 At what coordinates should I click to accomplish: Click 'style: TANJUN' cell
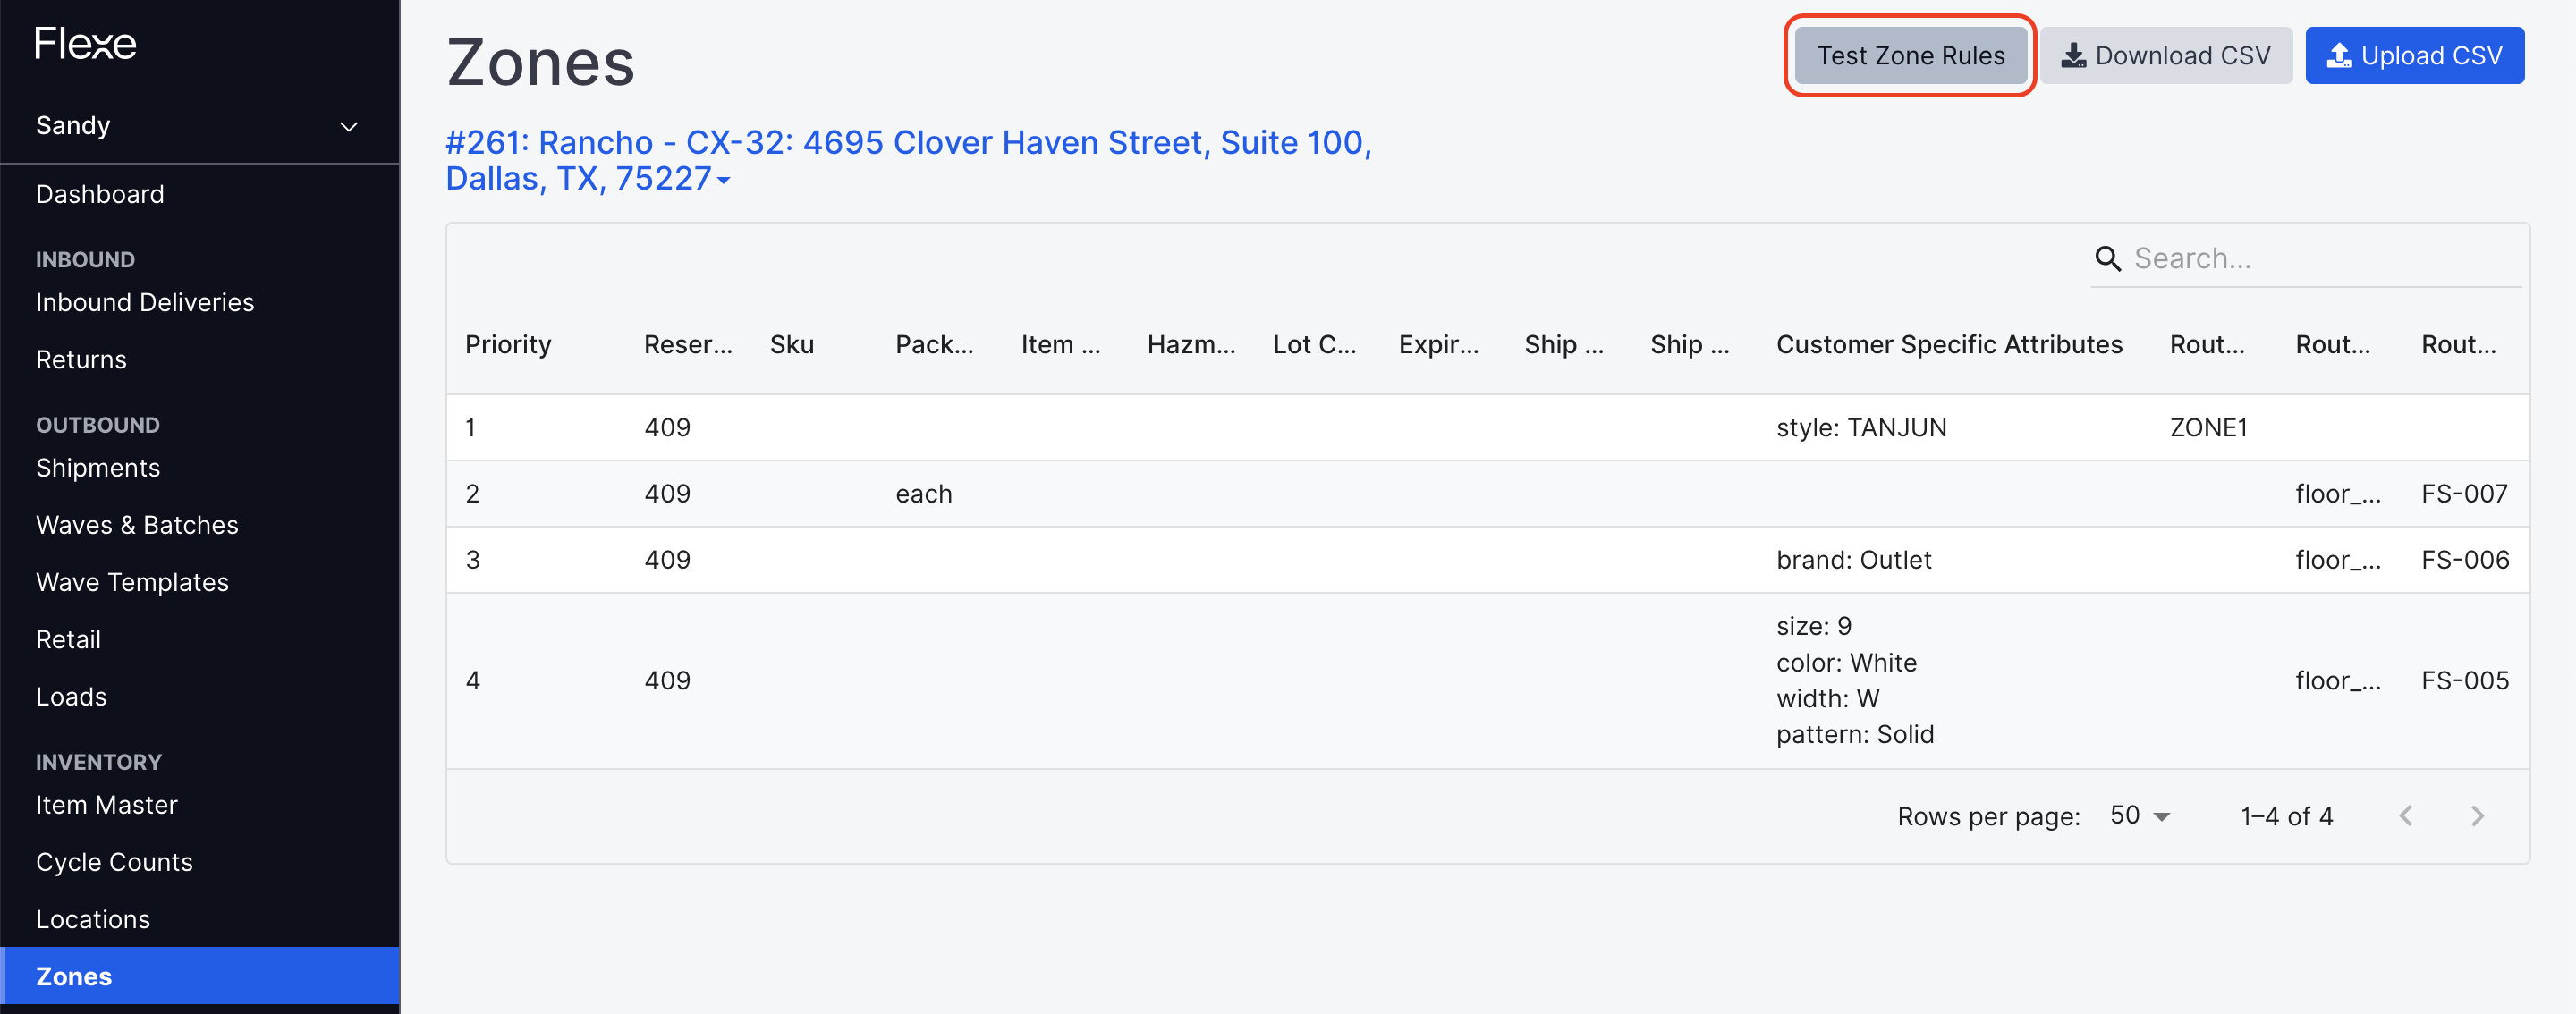tap(1861, 427)
